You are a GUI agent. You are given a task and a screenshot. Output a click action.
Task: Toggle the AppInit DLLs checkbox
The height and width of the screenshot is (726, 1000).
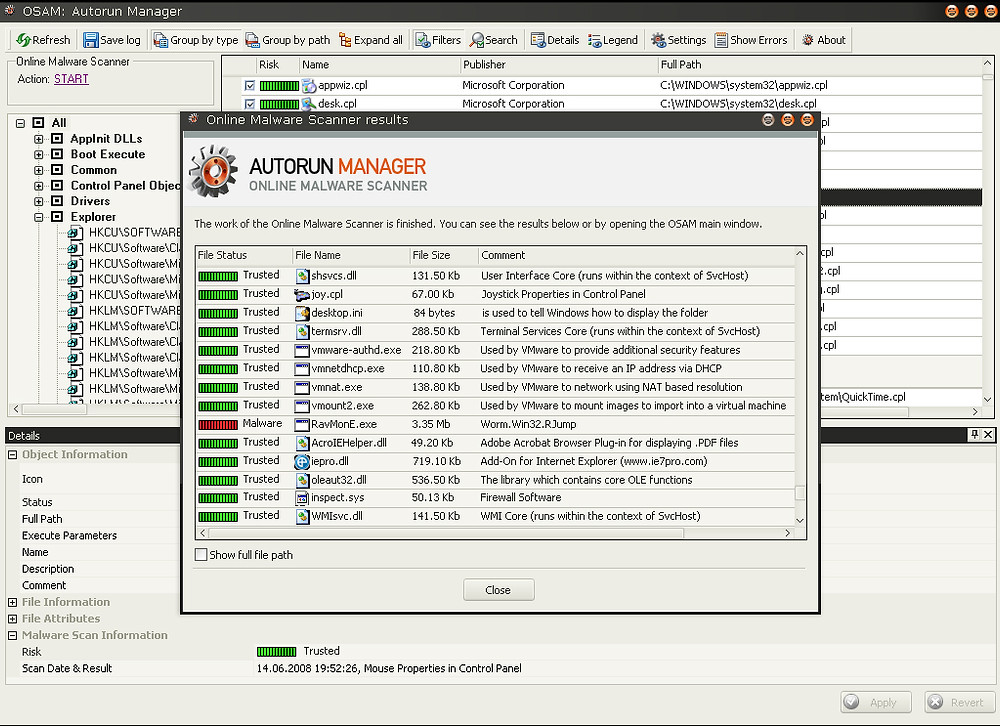click(x=57, y=138)
